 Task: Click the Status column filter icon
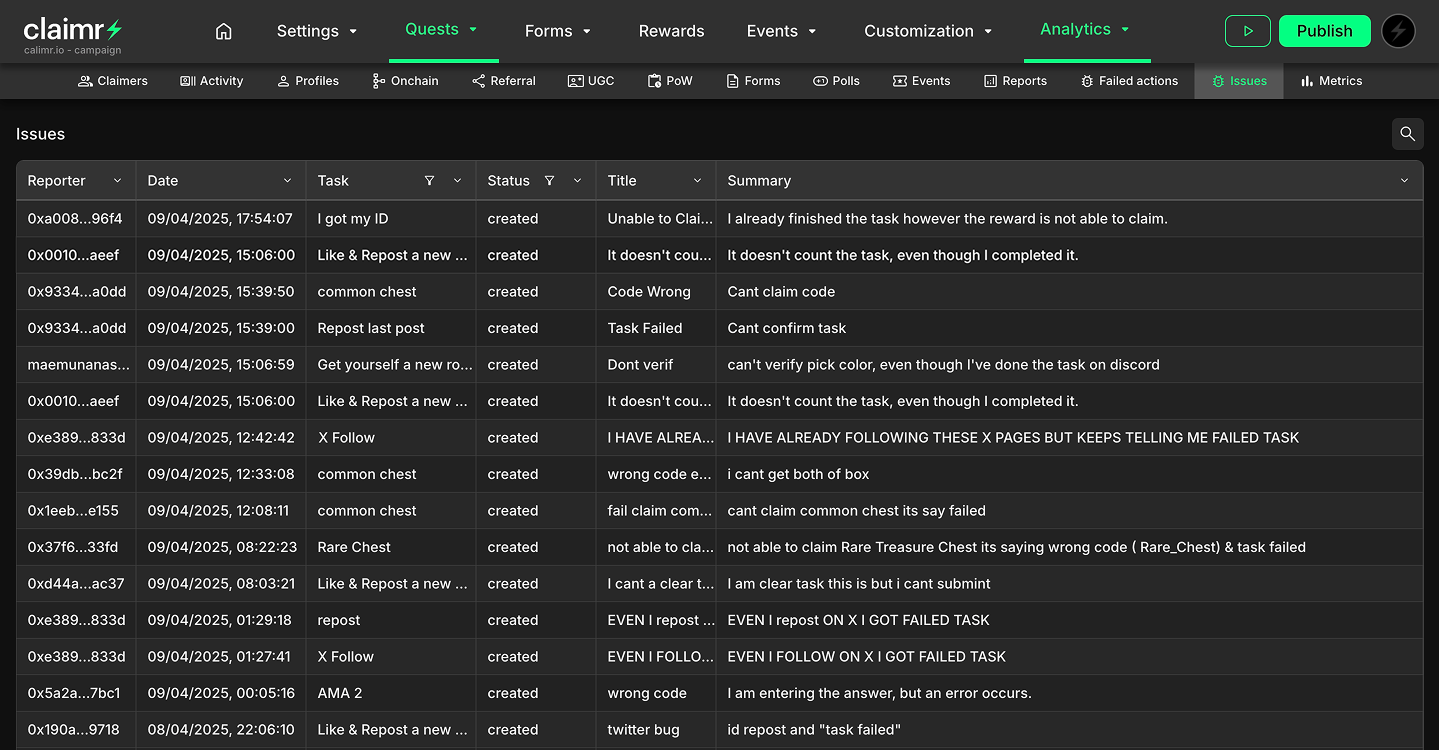pos(549,181)
